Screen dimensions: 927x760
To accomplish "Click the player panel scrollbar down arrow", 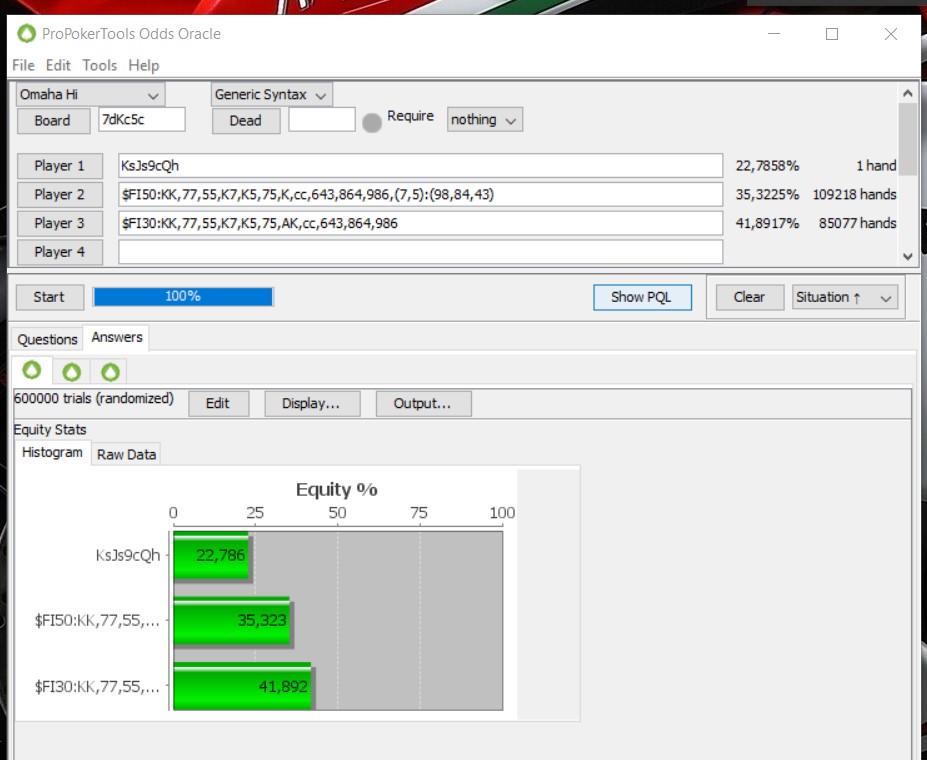I will tap(908, 256).
